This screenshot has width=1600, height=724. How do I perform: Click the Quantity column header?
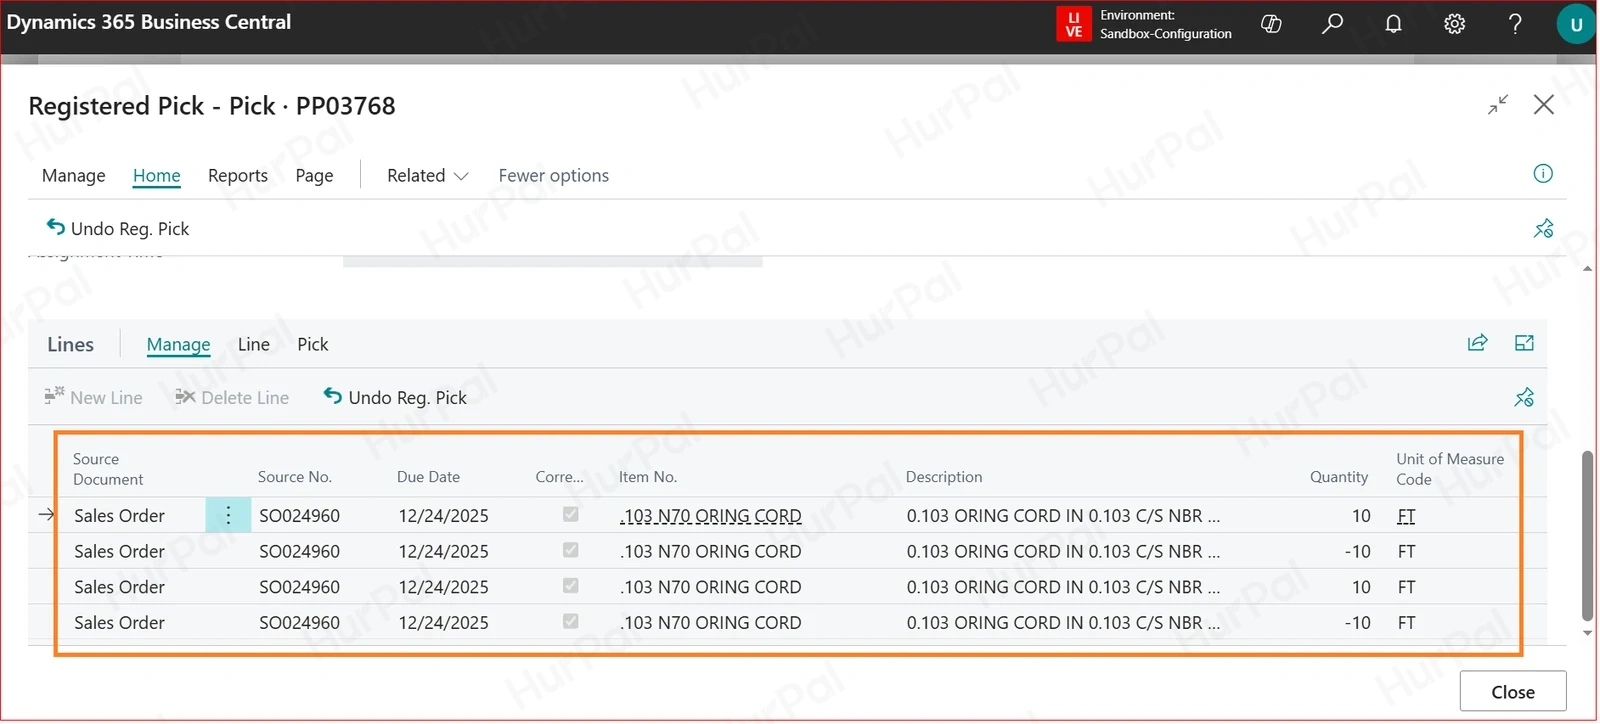1339,477
